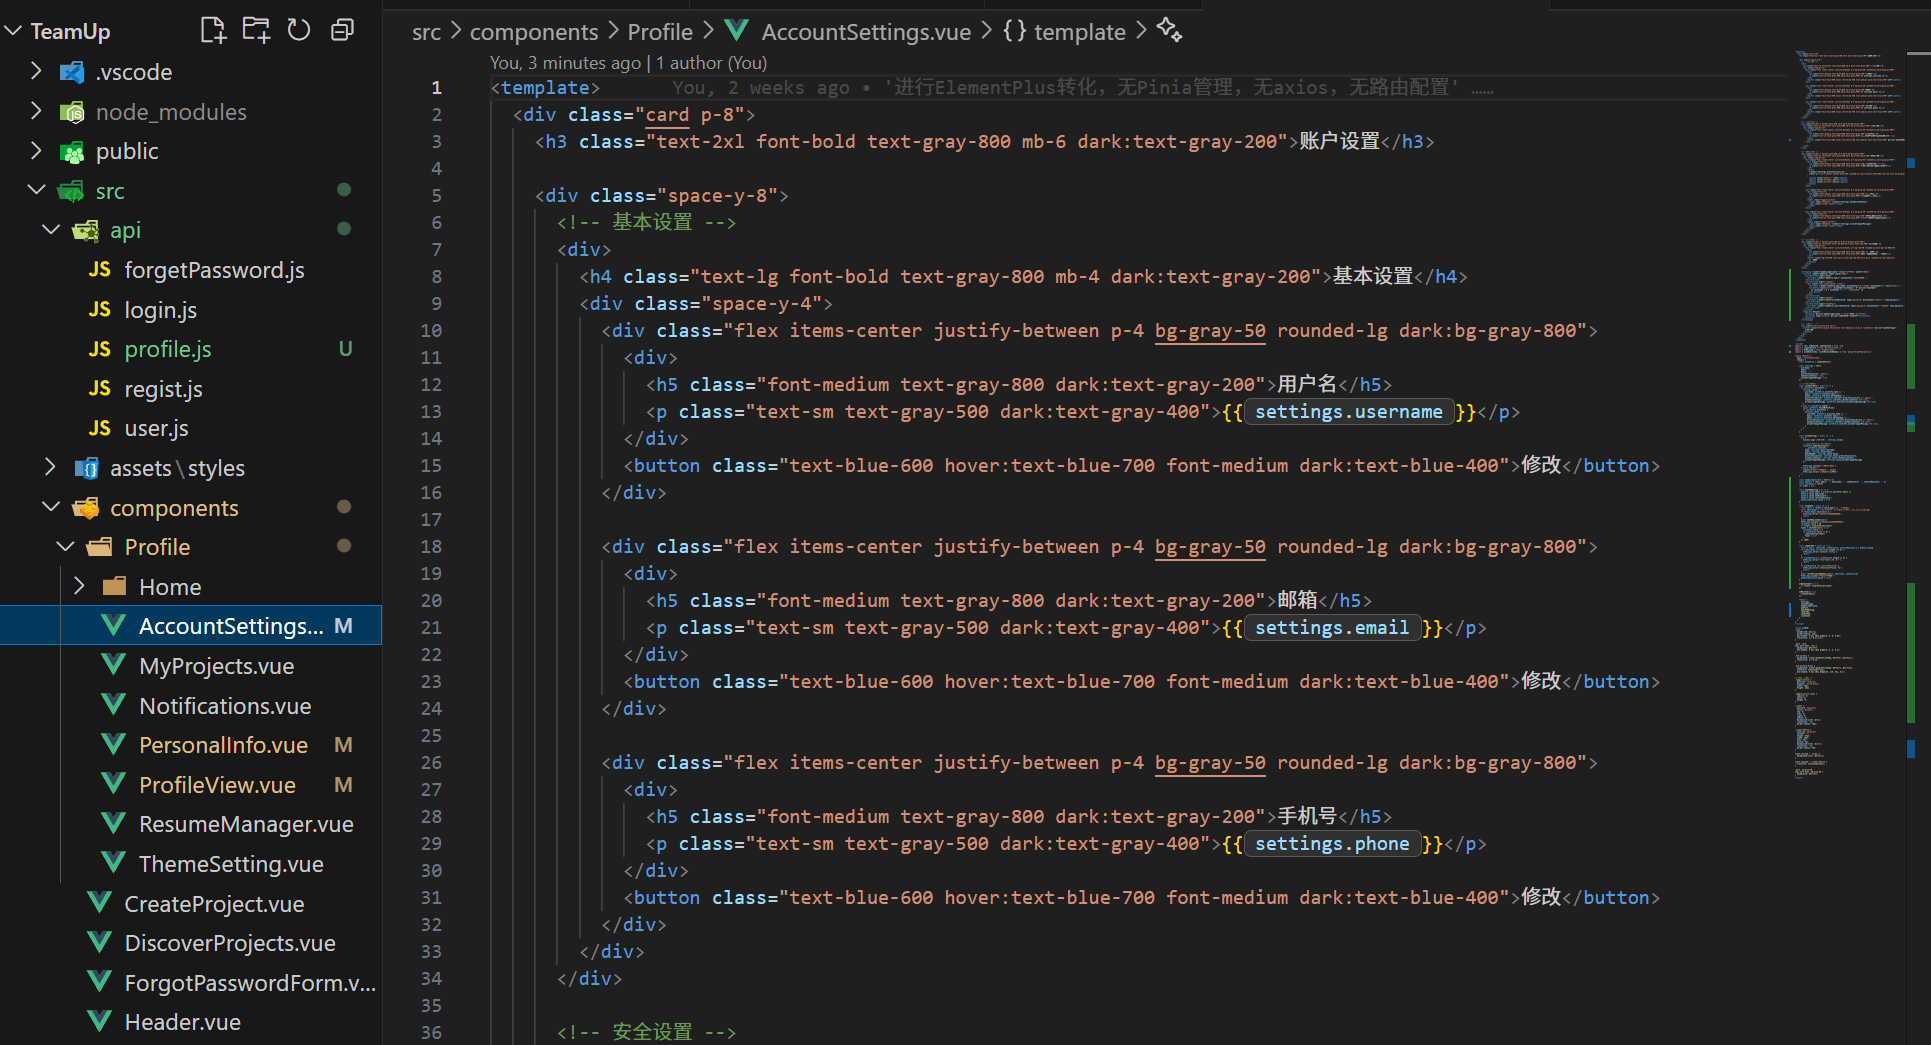
Task: Select template symbol in the breadcrumb
Action: point(1080,32)
